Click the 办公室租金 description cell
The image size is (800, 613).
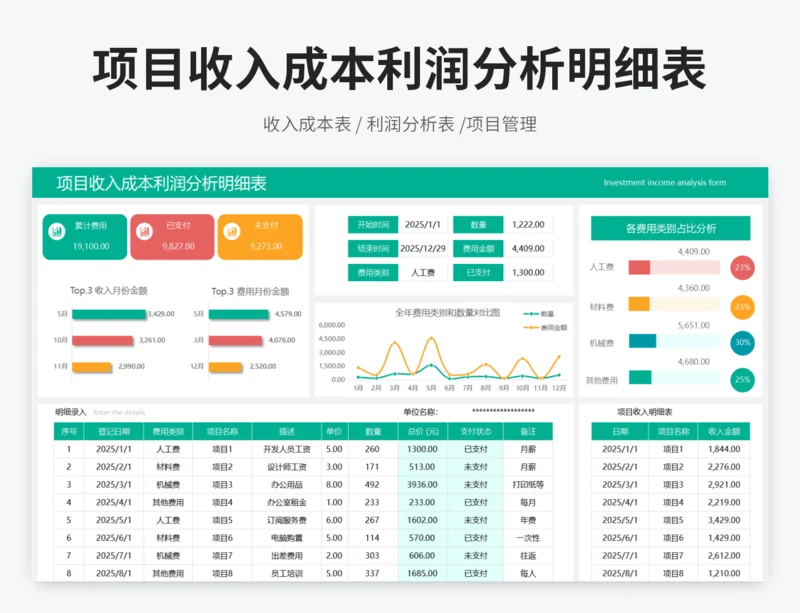point(287,503)
